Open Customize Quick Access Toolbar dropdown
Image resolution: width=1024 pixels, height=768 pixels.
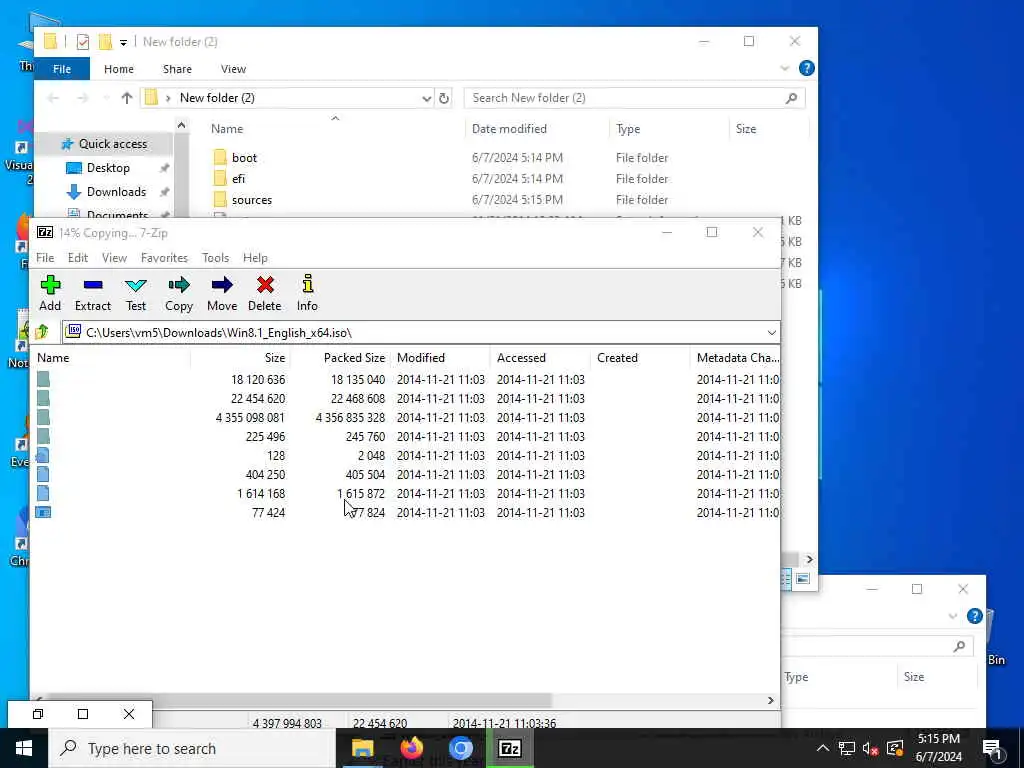point(123,42)
